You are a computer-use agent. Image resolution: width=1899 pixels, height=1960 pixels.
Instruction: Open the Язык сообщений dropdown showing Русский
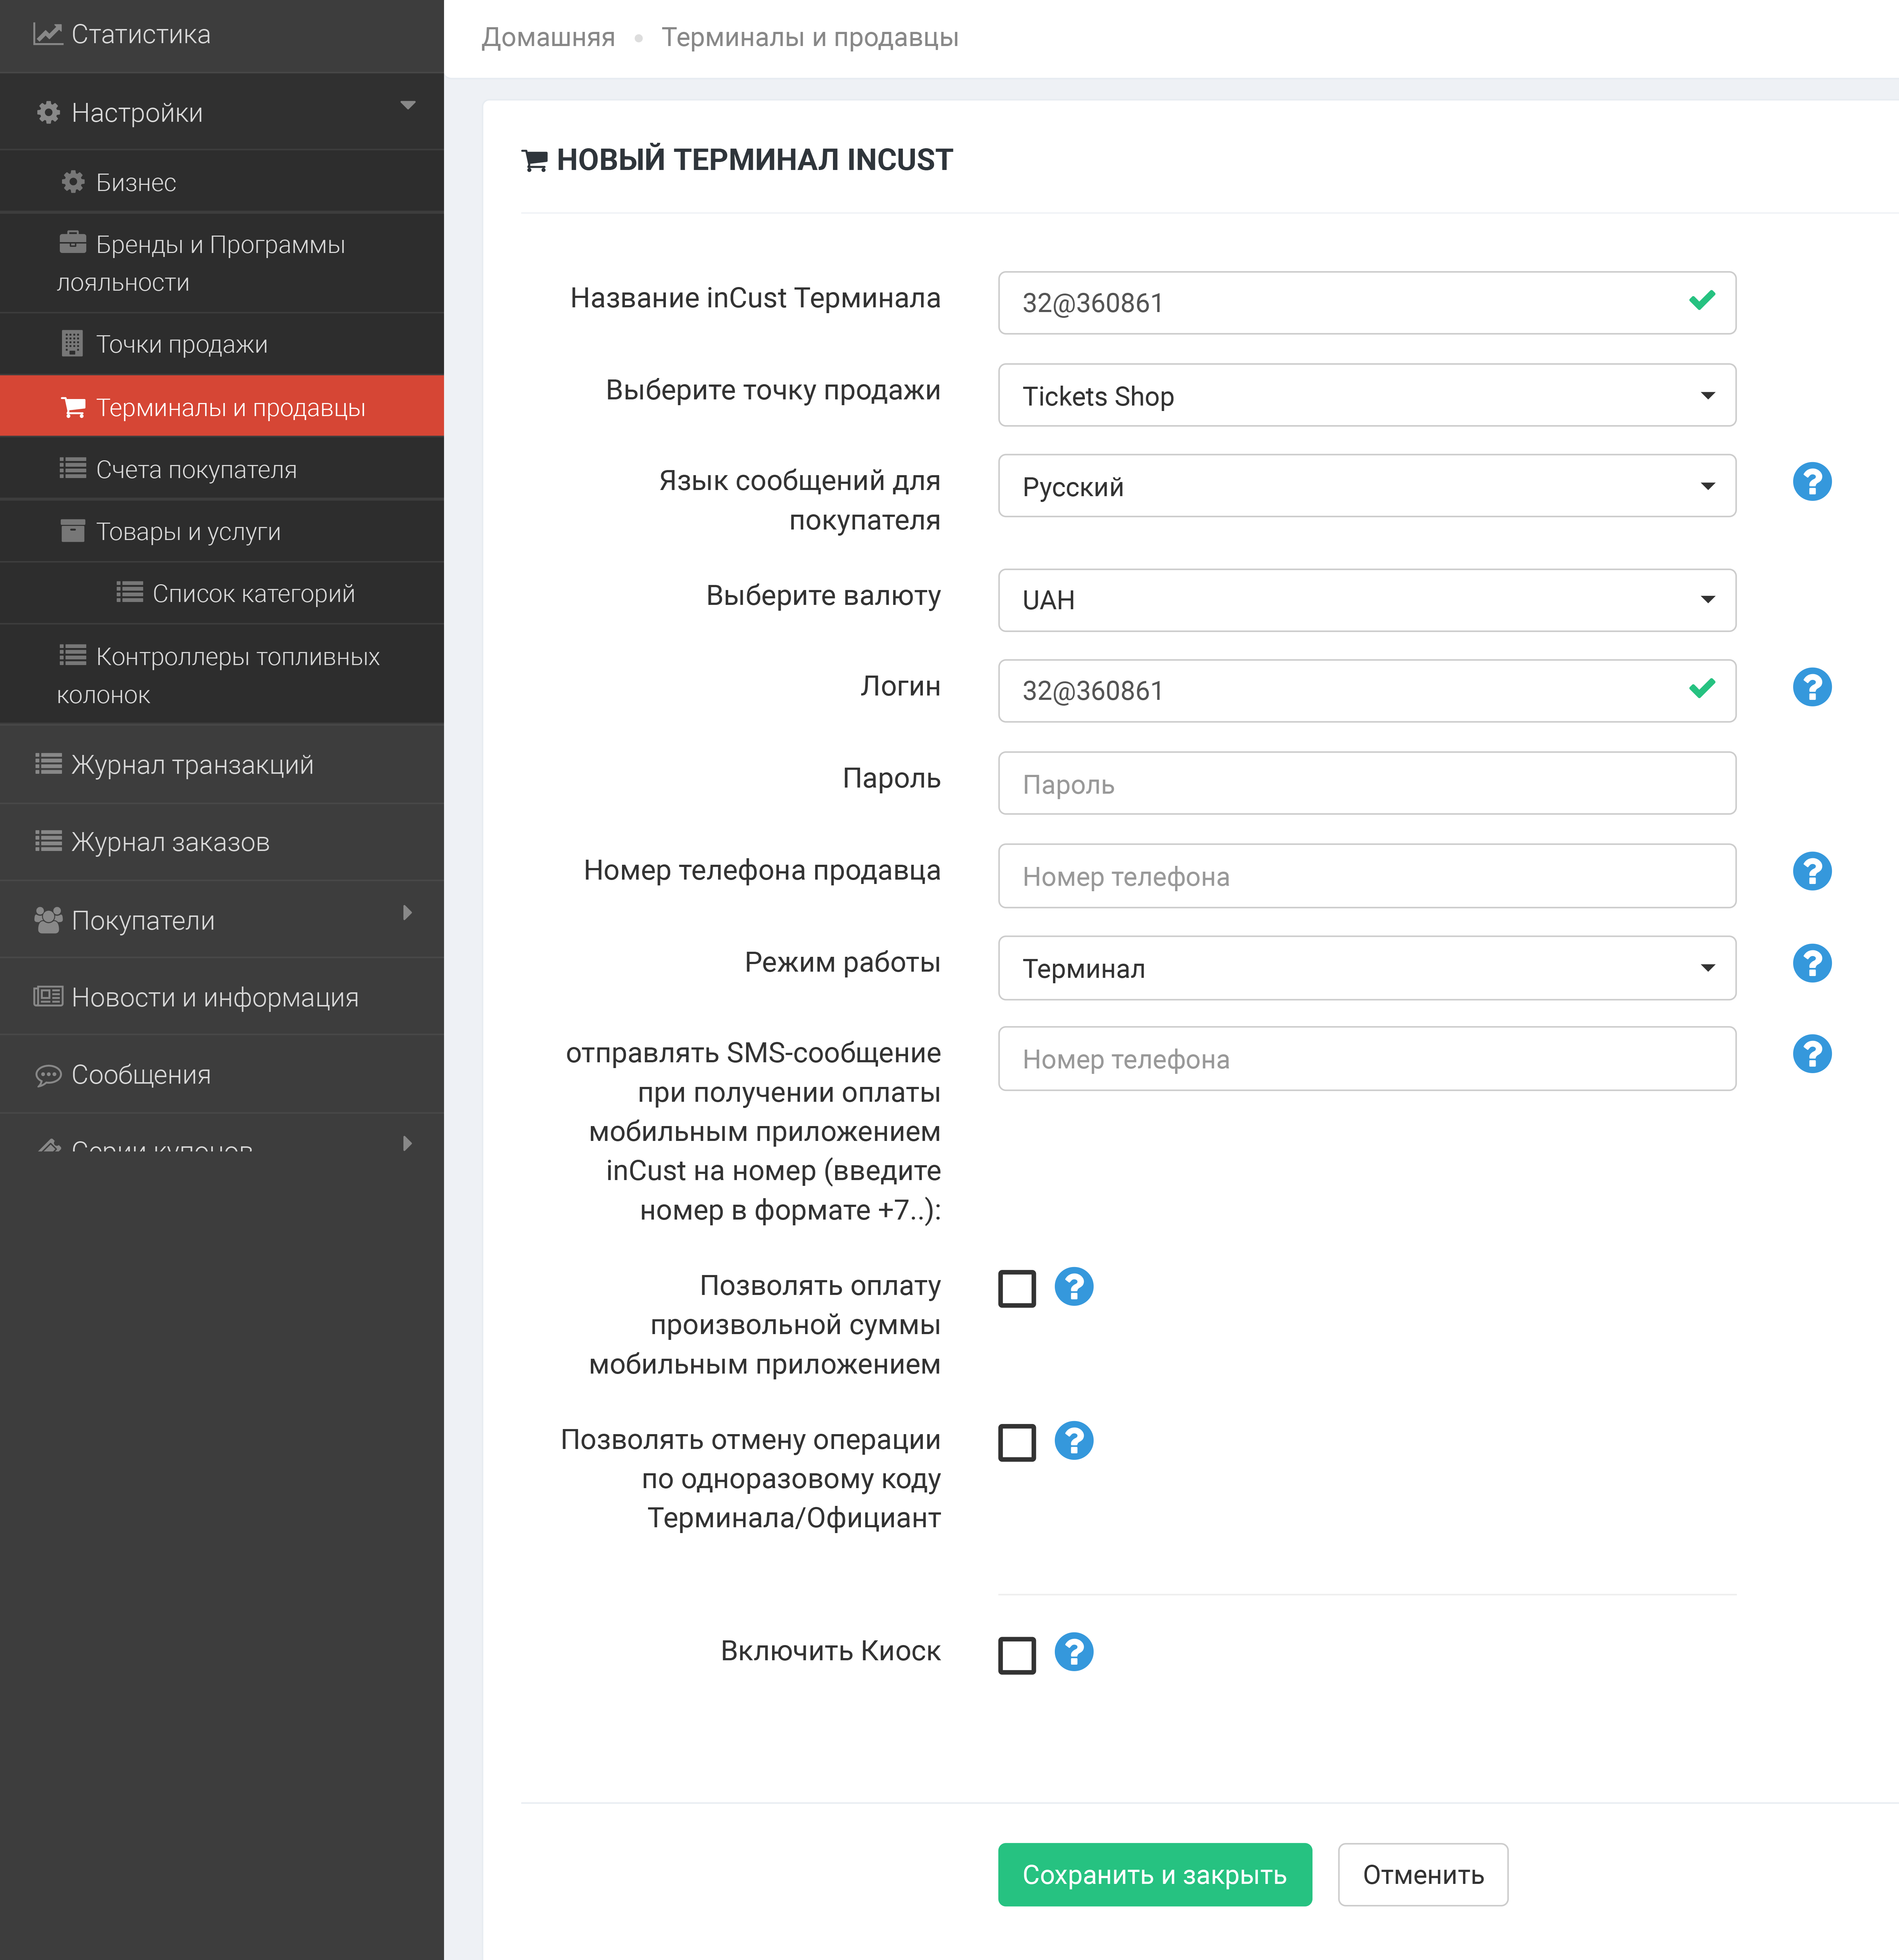click(x=1366, y=486)
